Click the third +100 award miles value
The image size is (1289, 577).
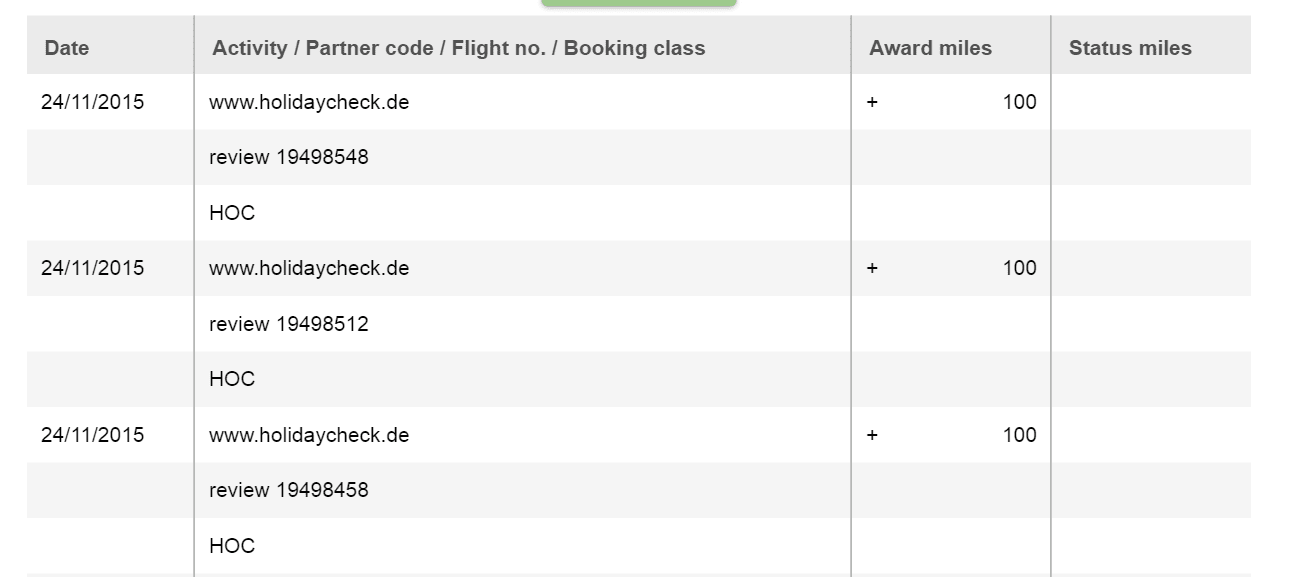click(952, 435)
